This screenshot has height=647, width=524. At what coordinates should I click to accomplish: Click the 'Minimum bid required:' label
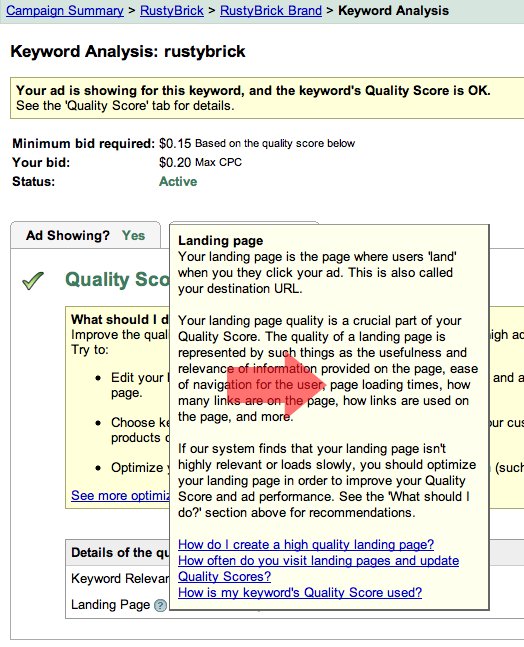pyautogui.click(x=83, y=144)
